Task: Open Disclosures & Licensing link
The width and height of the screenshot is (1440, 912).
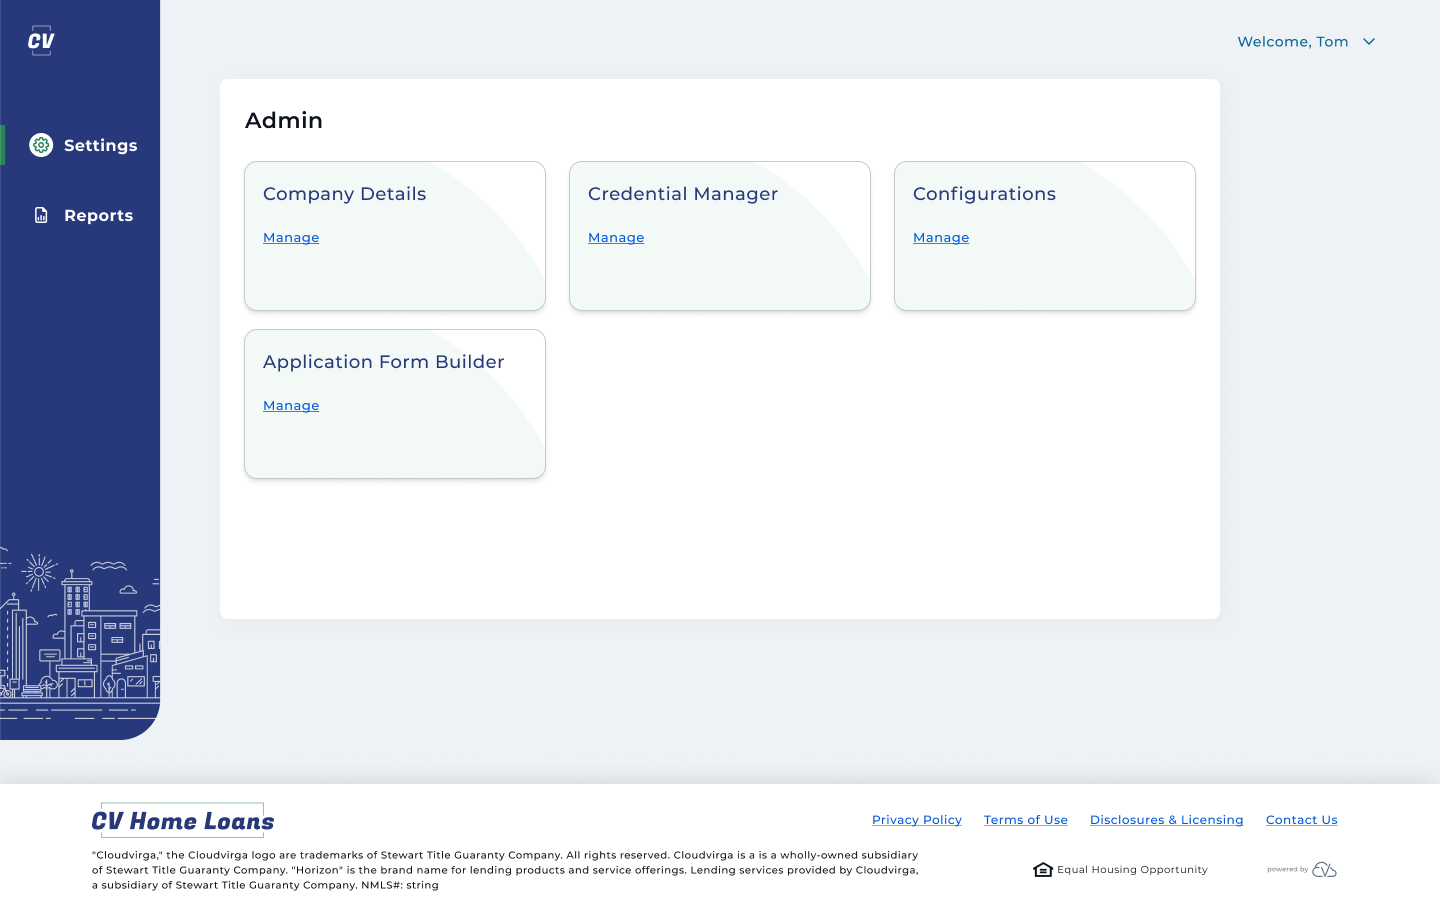Action: pyautogui.click(x=1166, y=820)
